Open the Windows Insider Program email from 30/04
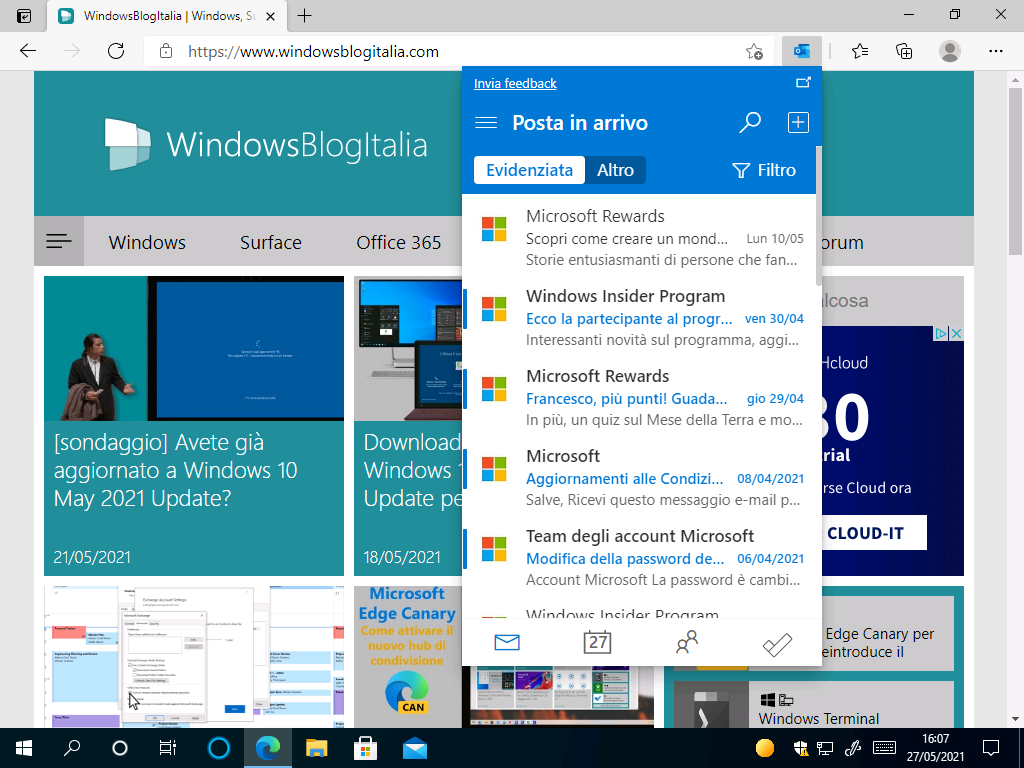 pyautogui.click(x=639, y=317)
